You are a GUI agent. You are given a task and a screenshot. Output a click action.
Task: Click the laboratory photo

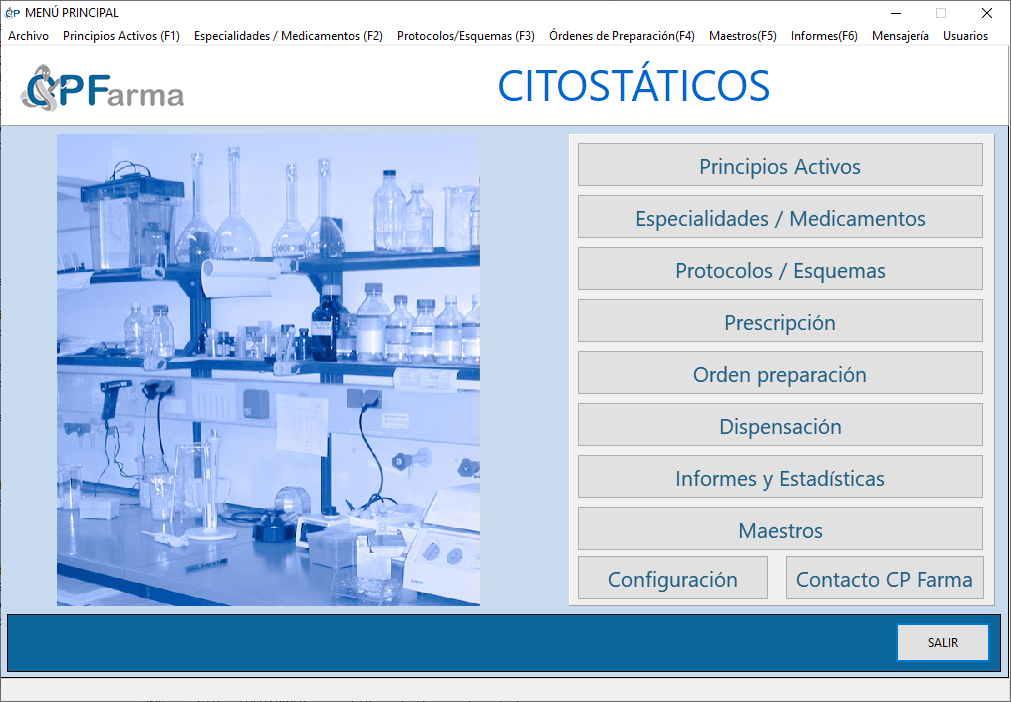pos(268,370)
